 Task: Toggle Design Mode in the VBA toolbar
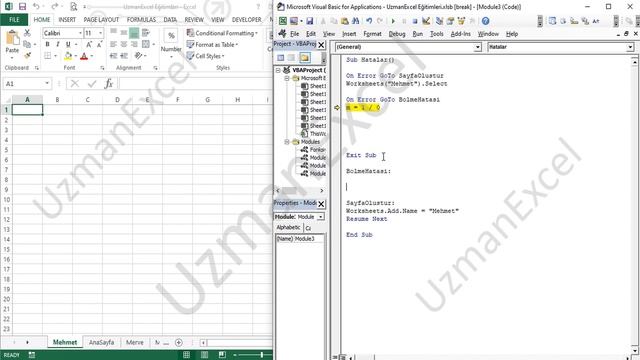426,21
